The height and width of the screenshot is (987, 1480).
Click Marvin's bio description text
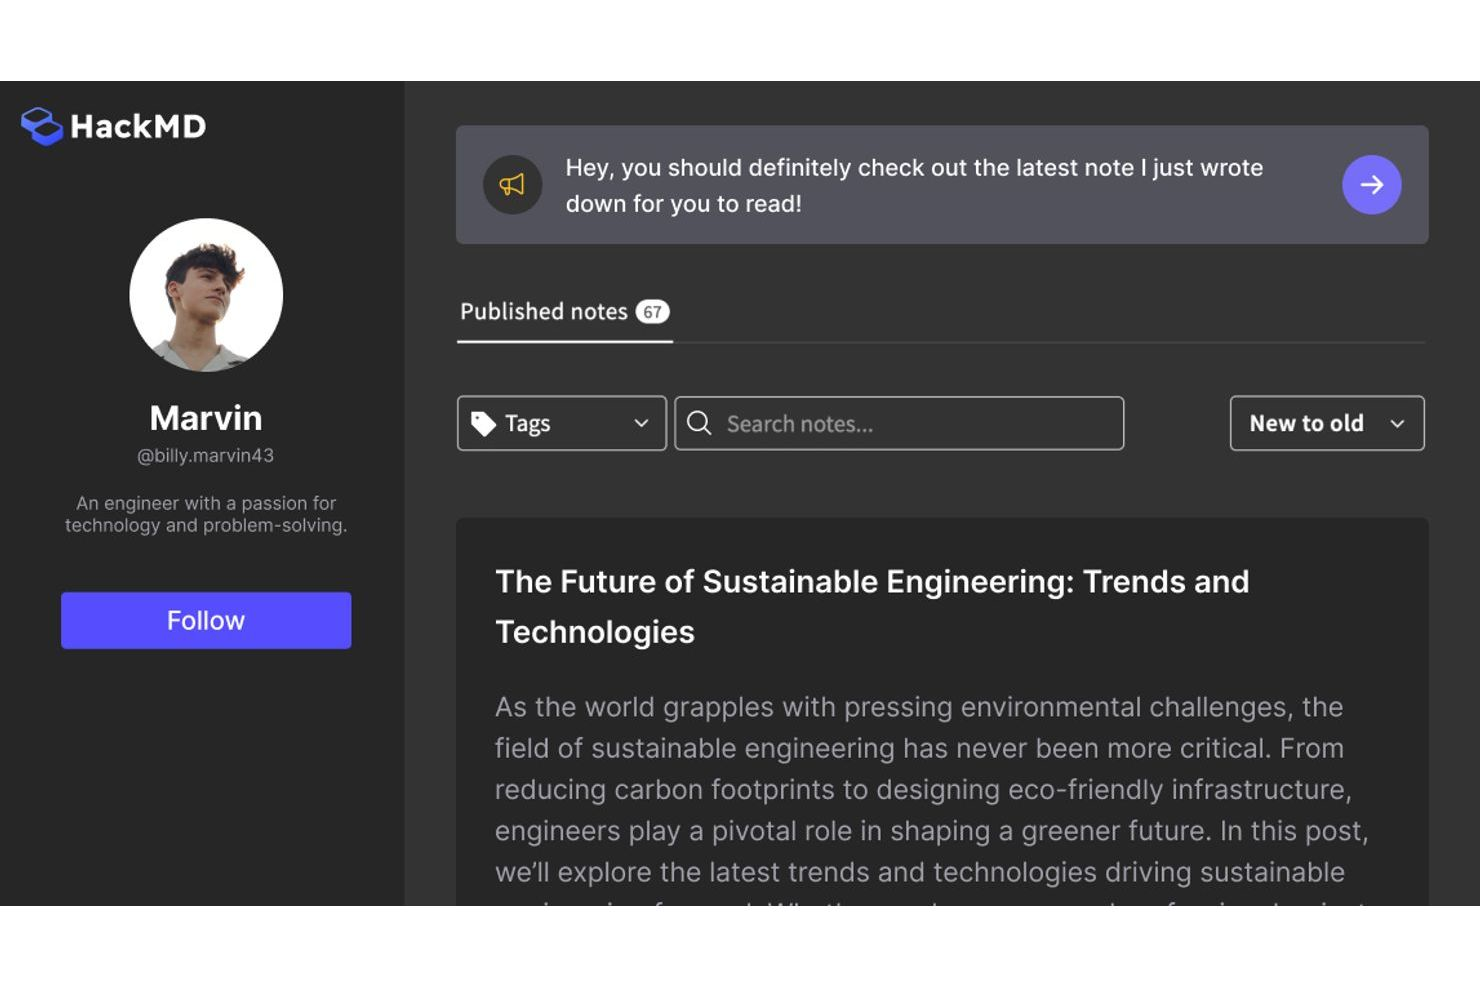[205, 513]
